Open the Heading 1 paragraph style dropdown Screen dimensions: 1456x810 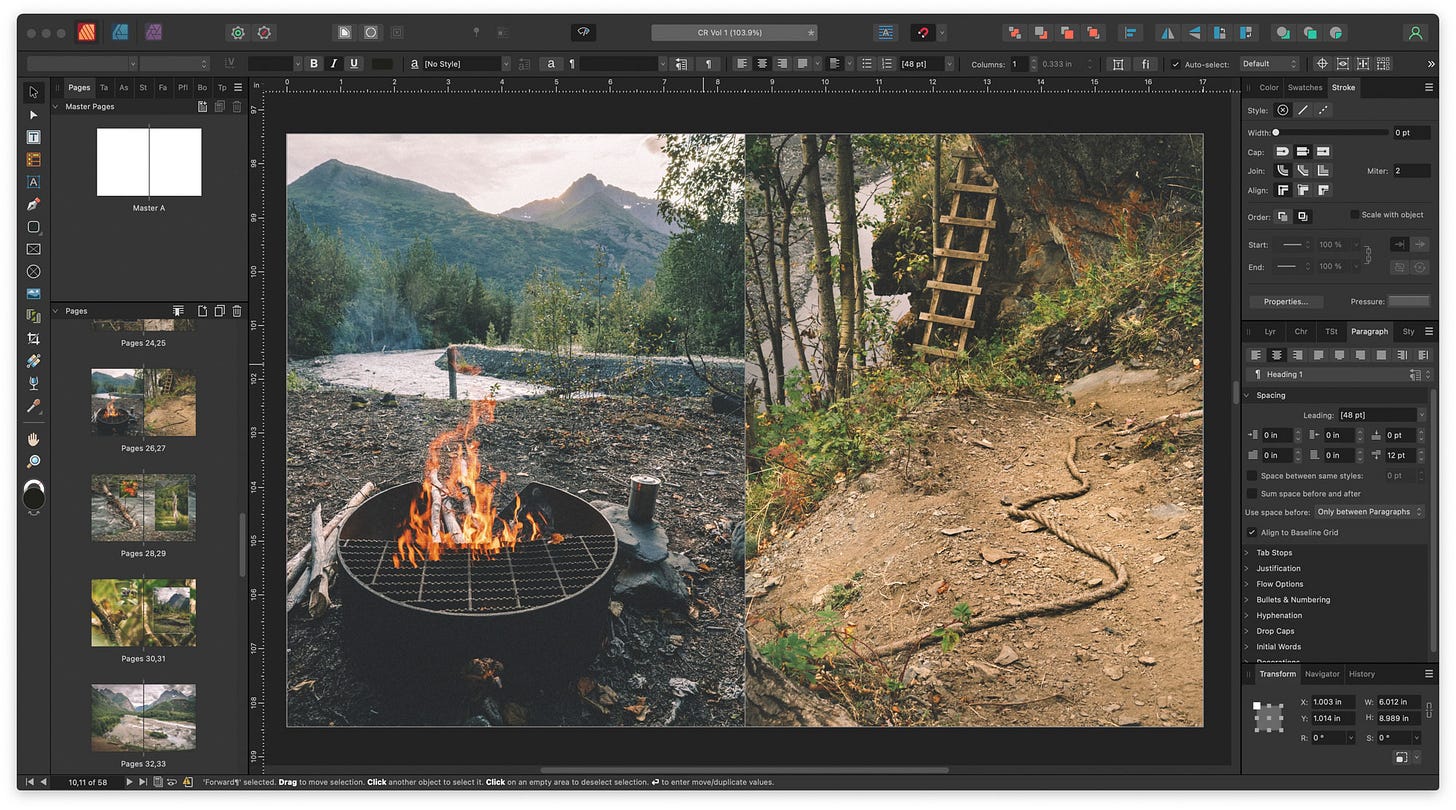(x=1338, y=375)
